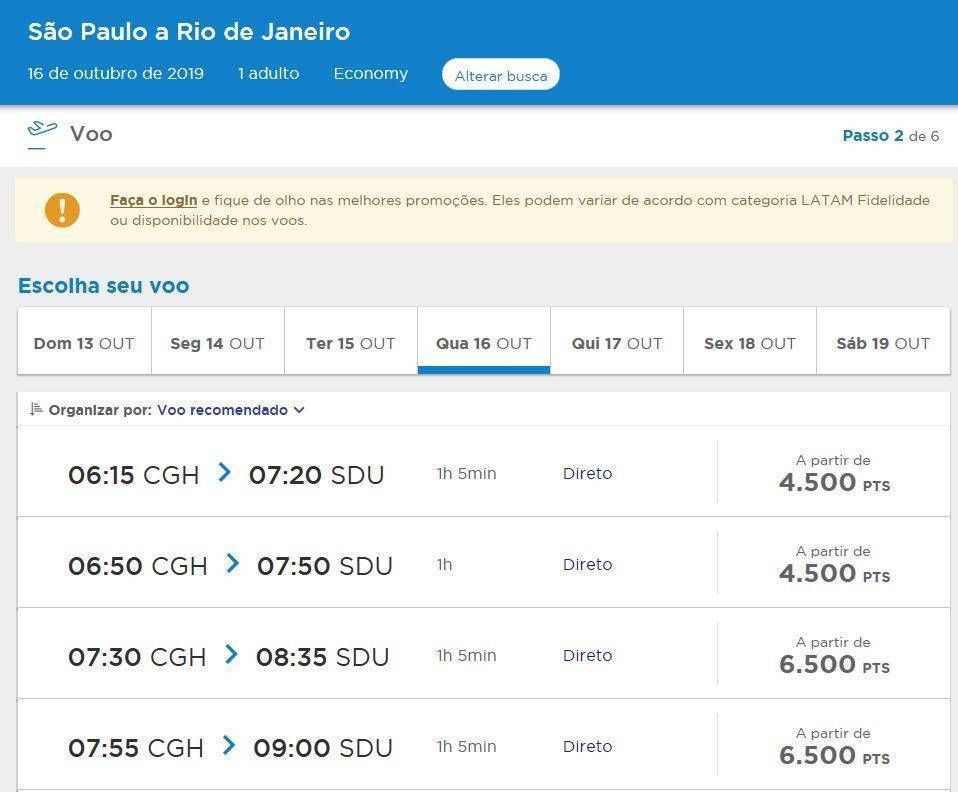Click Direto link on the 06:15 flight
The width and height of the screenshot is (958, 792).
[x=587, y=473]
